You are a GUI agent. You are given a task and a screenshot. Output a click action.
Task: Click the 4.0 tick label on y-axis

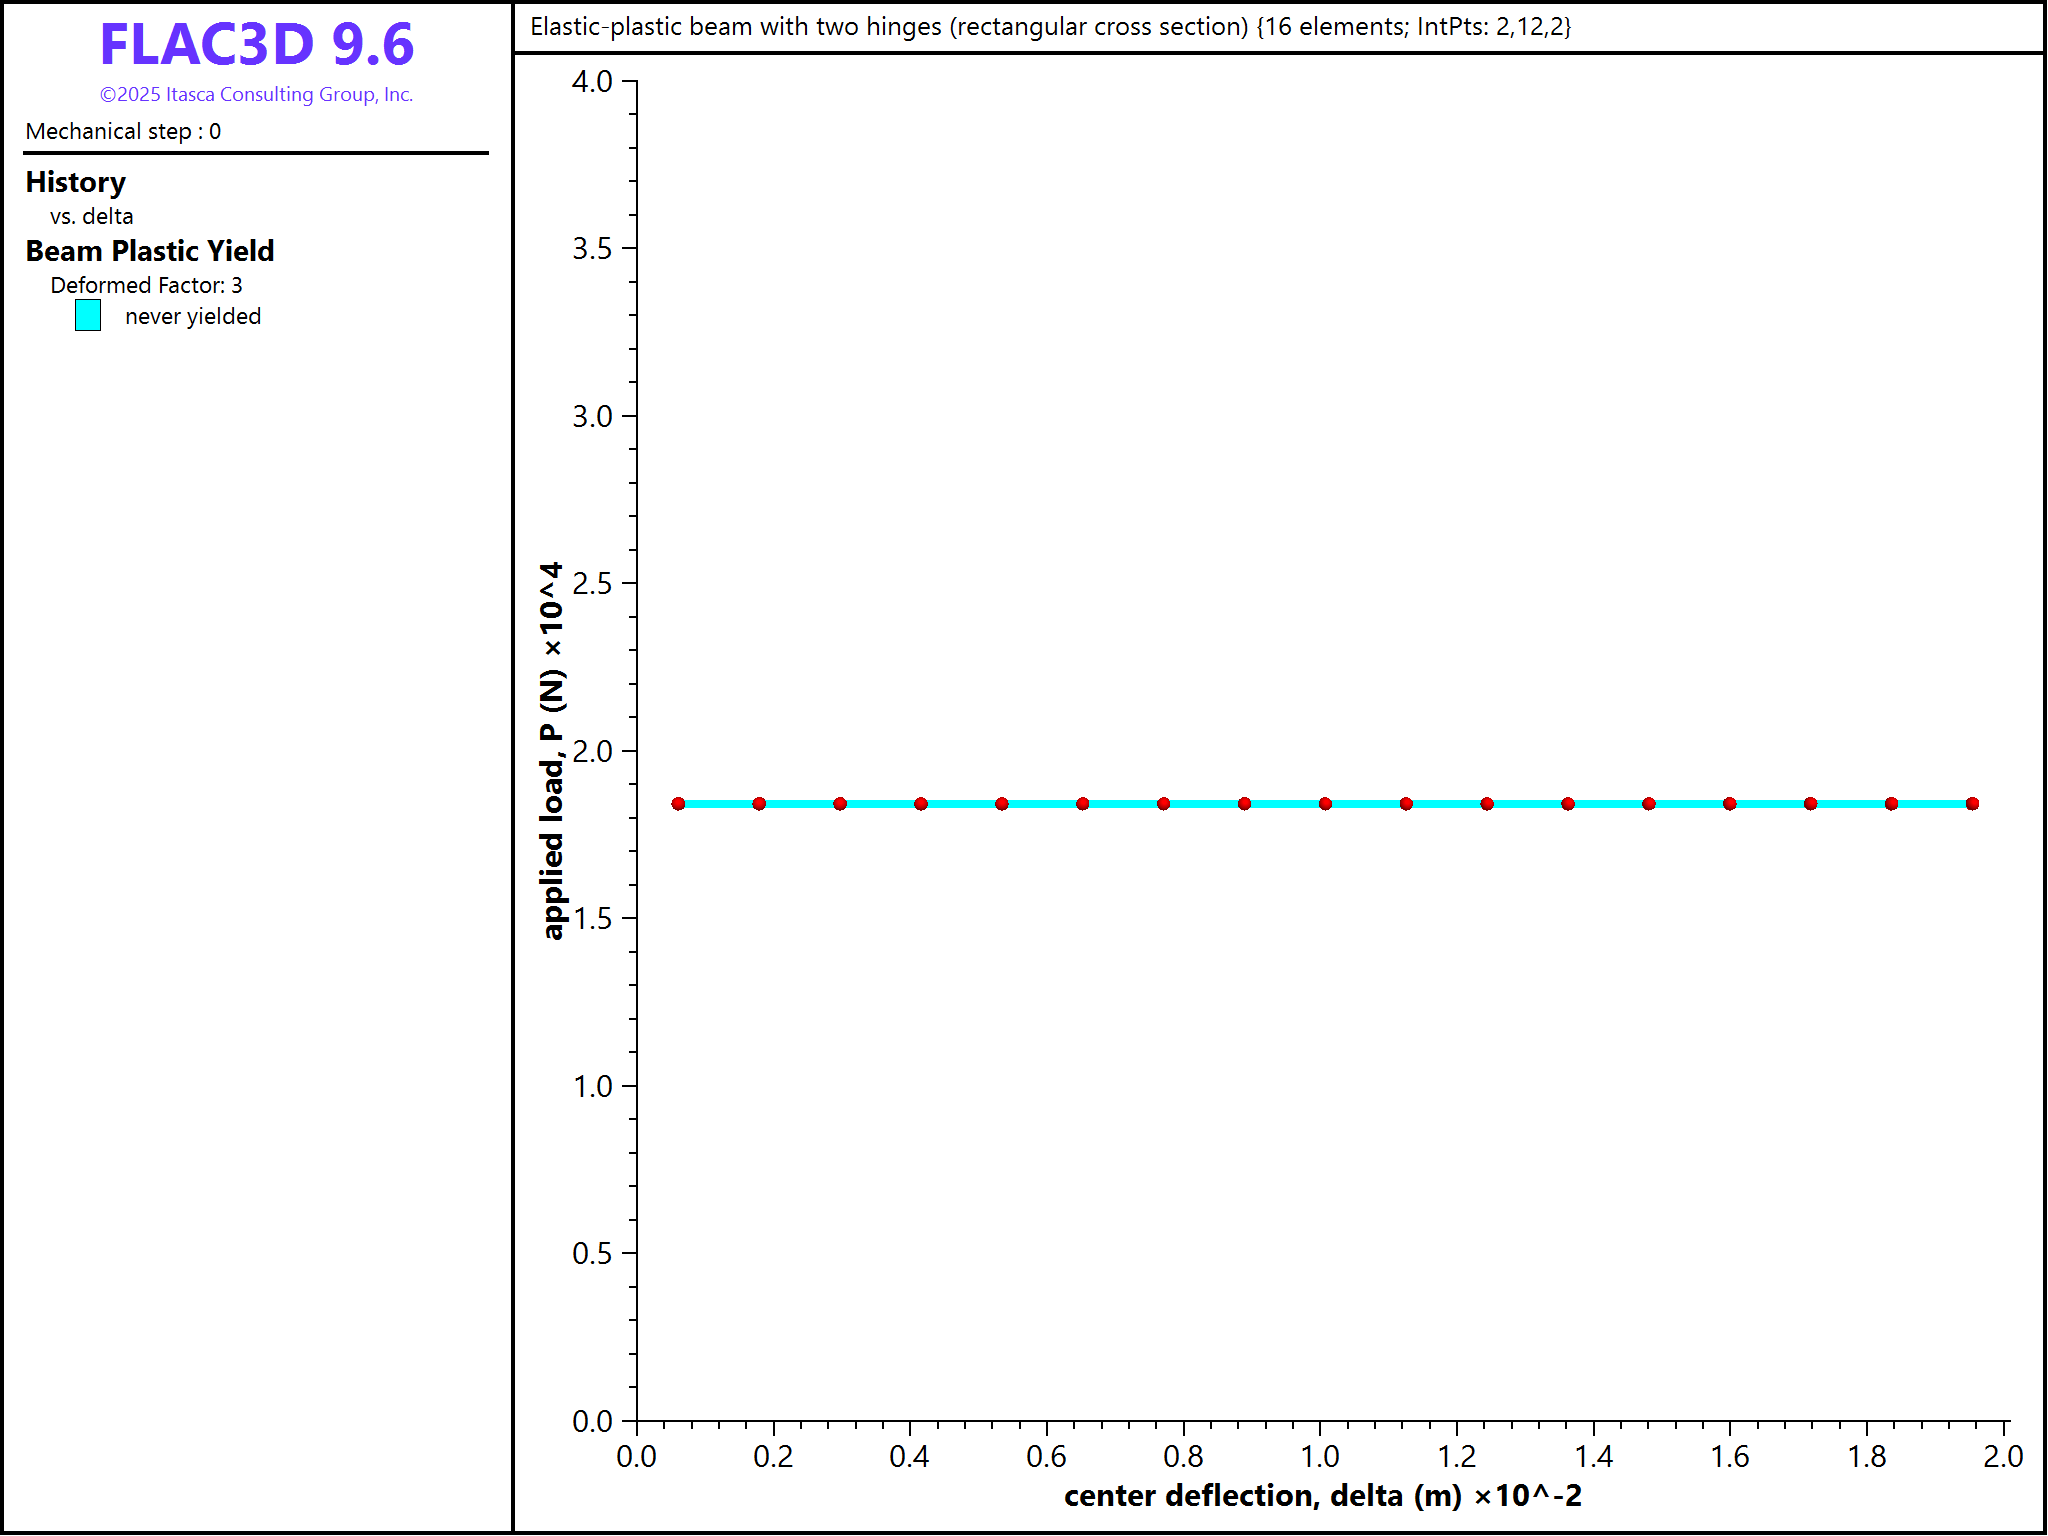(x=592, y=82)
